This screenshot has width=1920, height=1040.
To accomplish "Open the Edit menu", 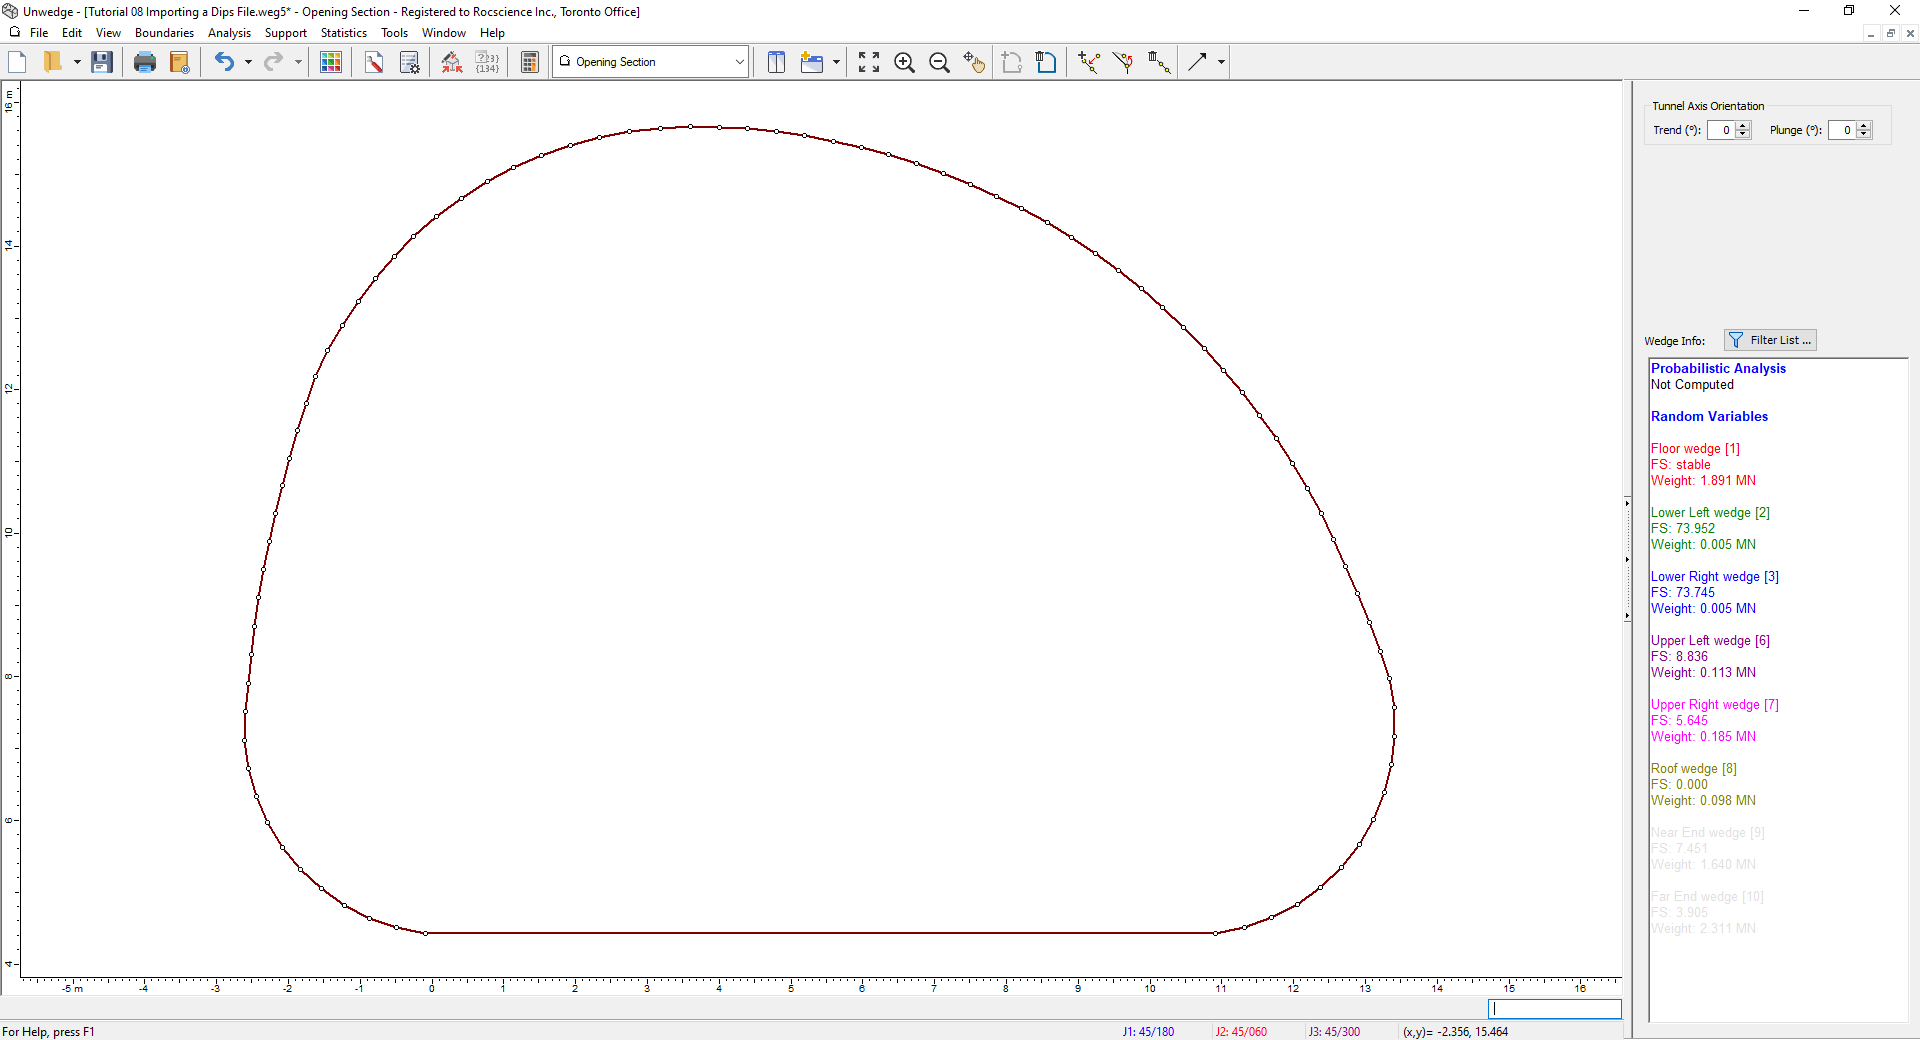I will pyautogui.click(x=72, y=33).
